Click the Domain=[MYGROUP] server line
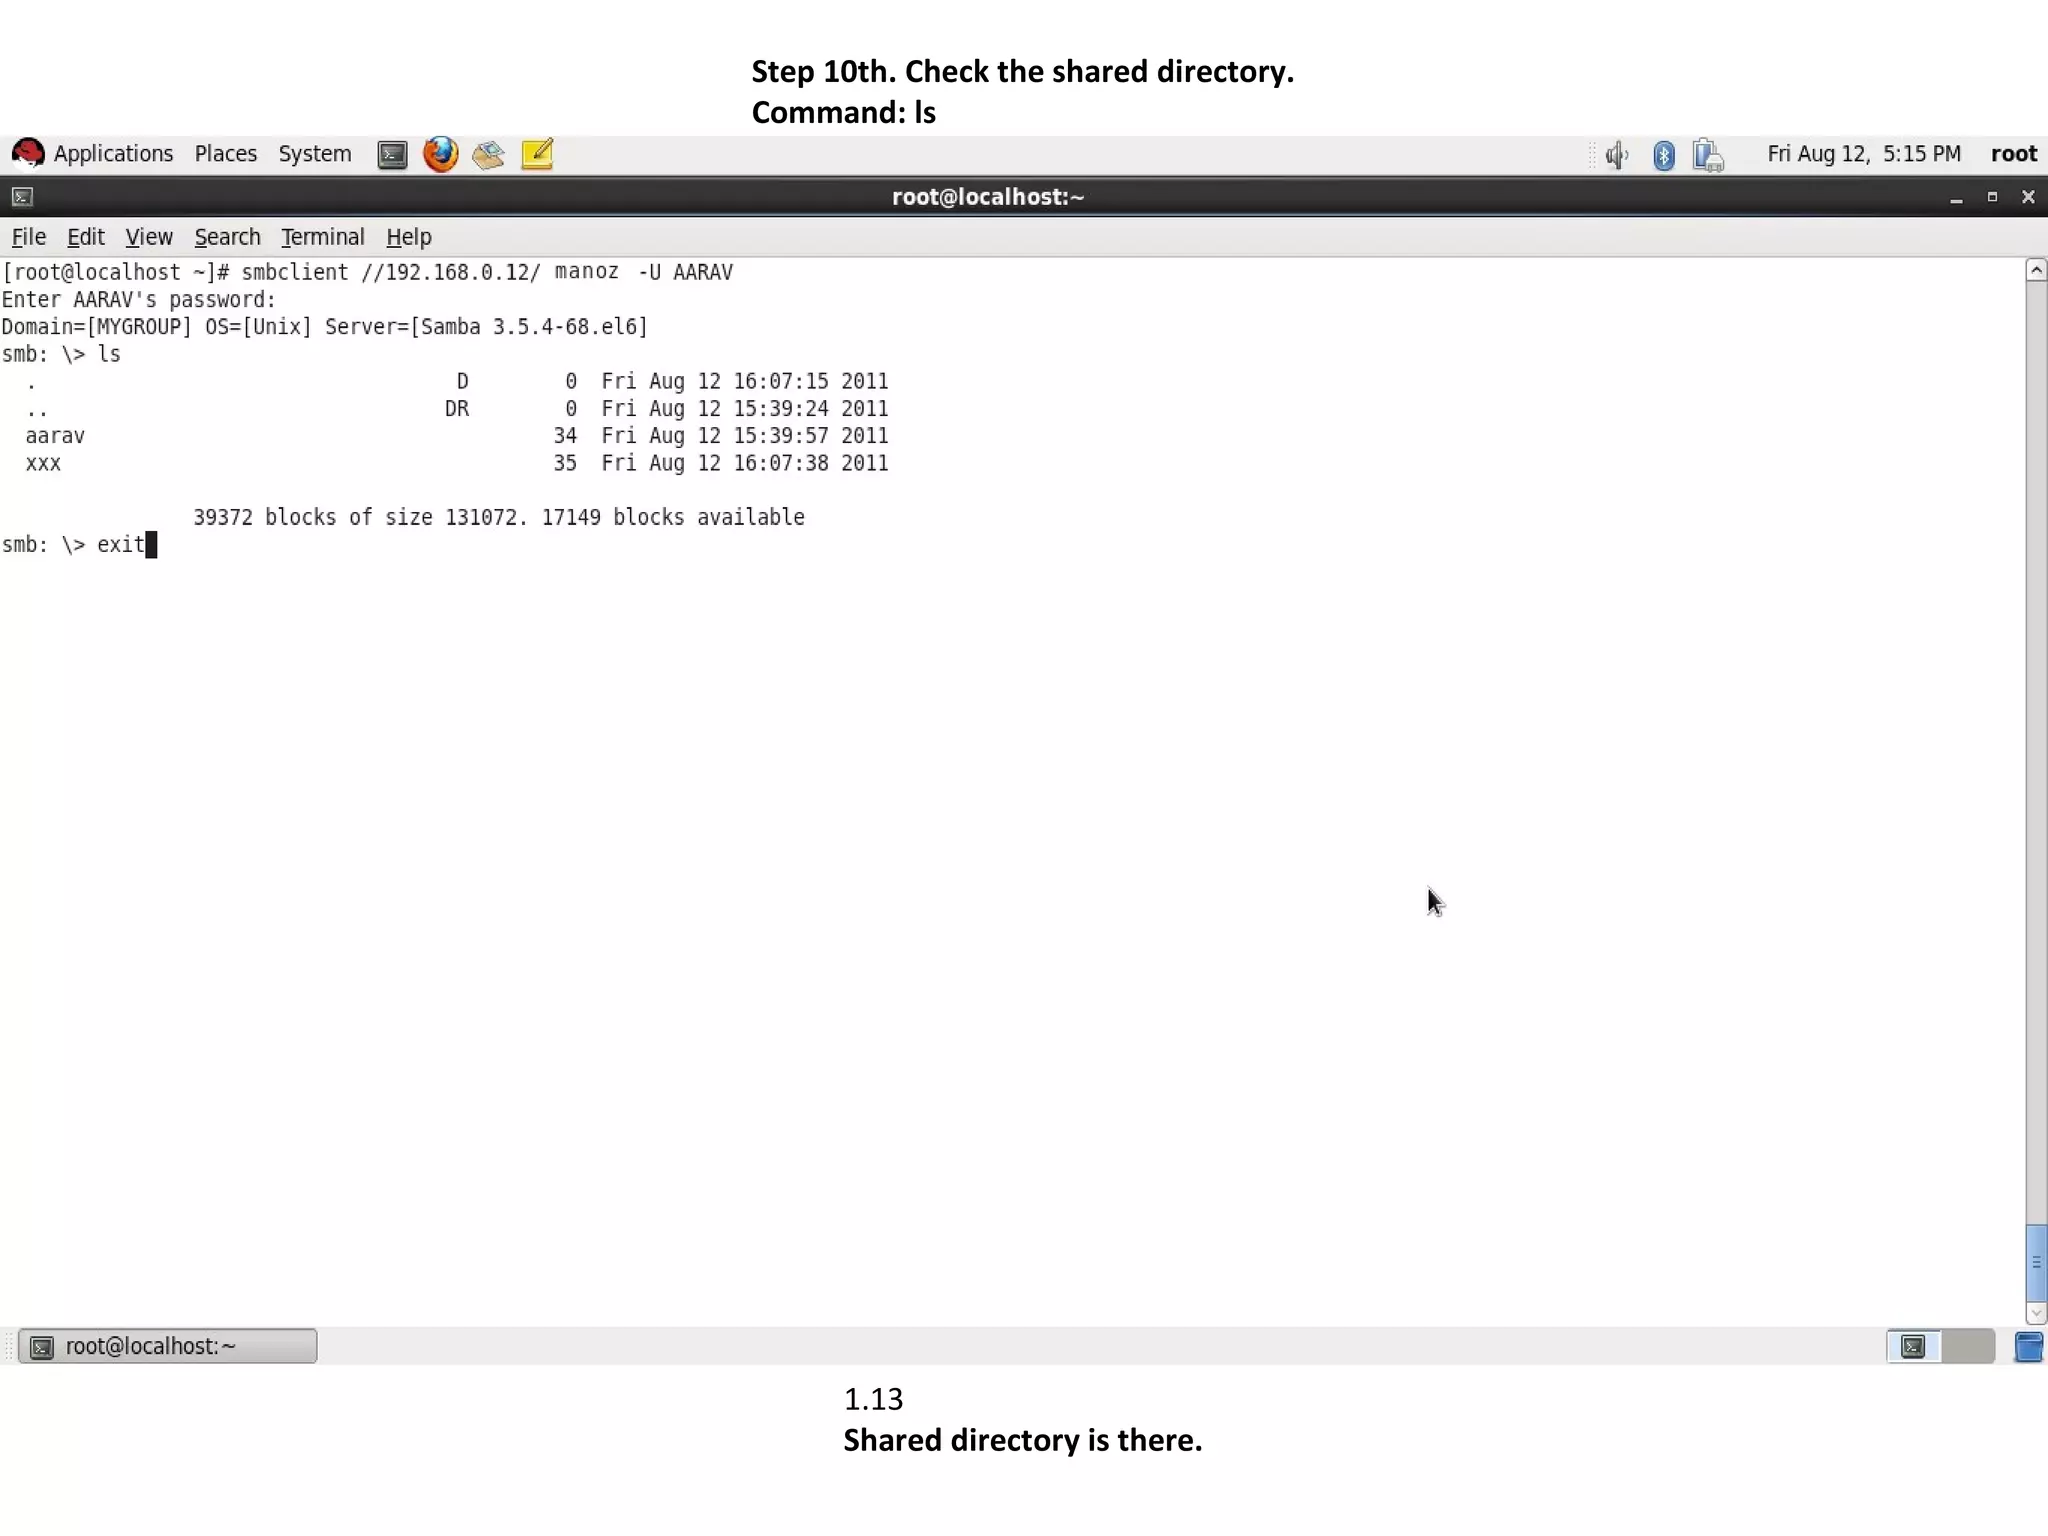 point(325,327)
